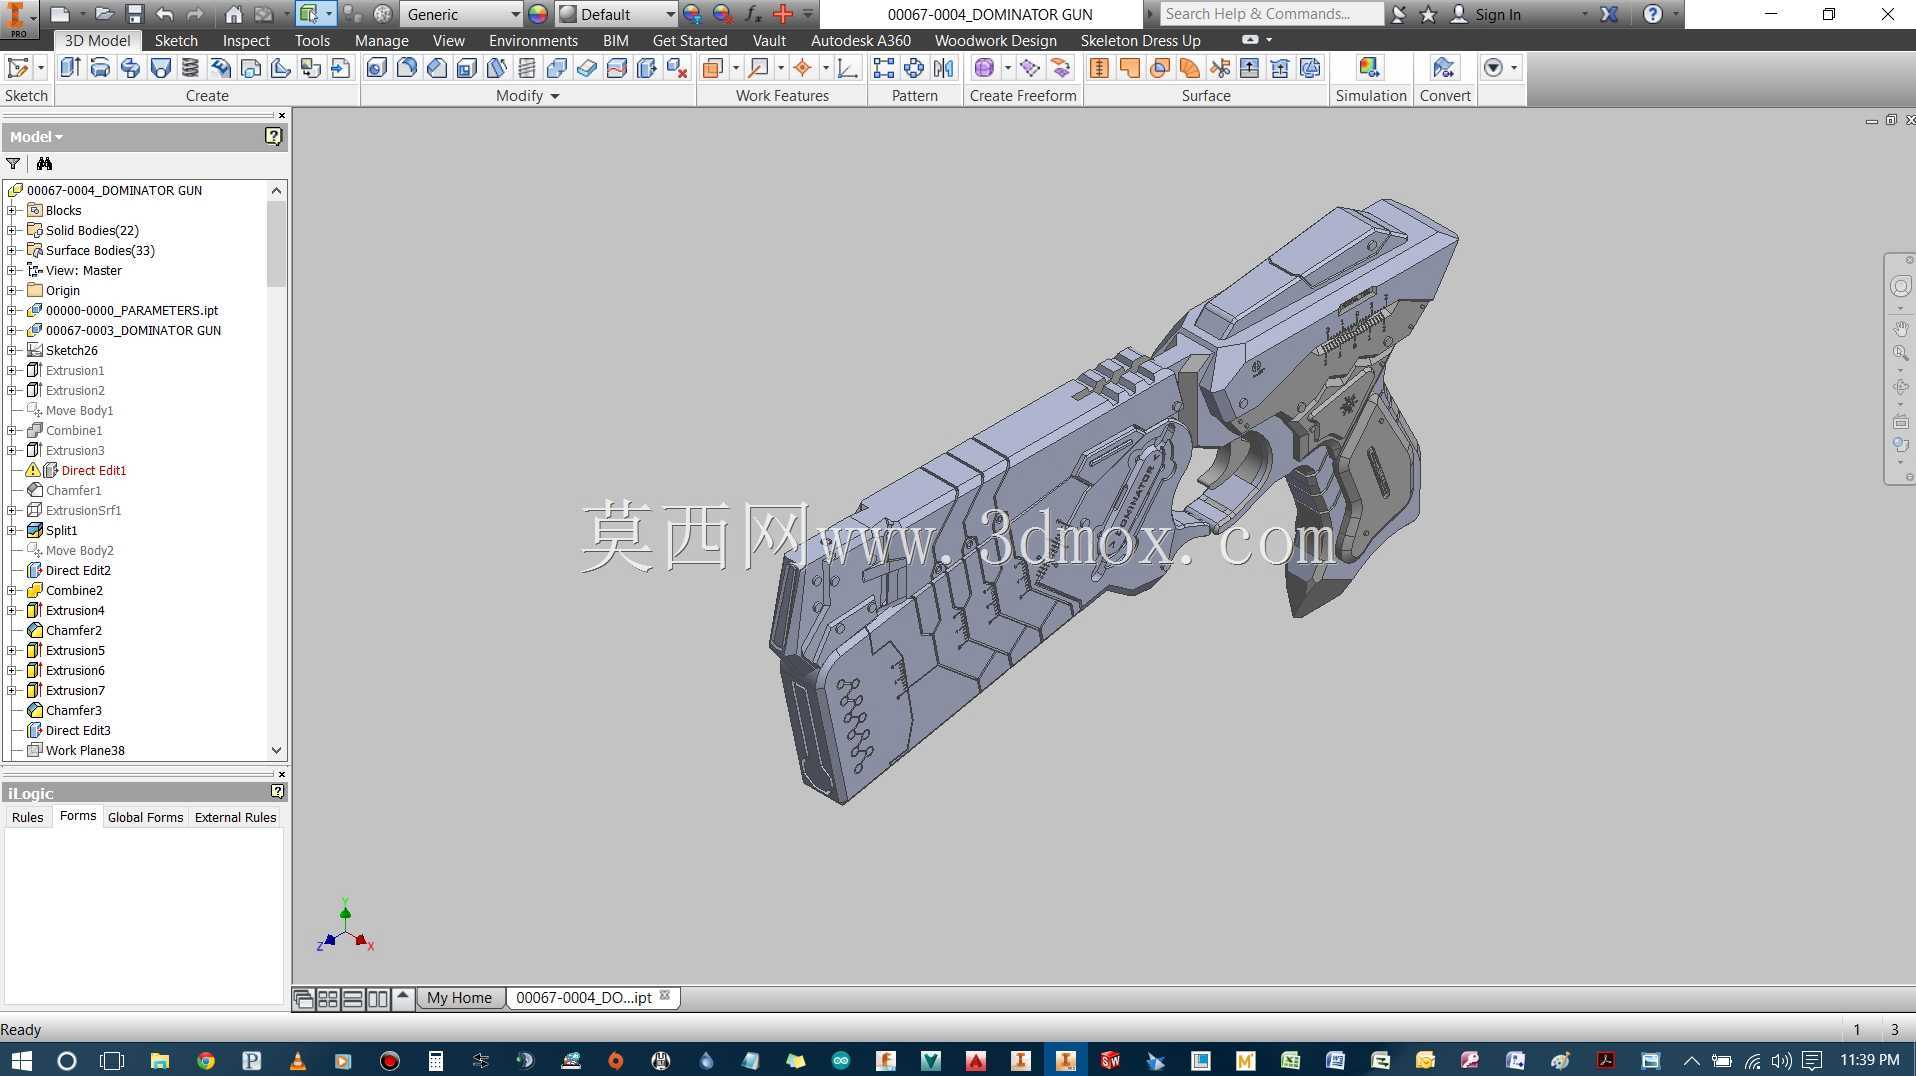1916x1076 pixels.
Task: Click the Emboss tool in Create panel
Action: pyautogui.click(x=220, y=68)
